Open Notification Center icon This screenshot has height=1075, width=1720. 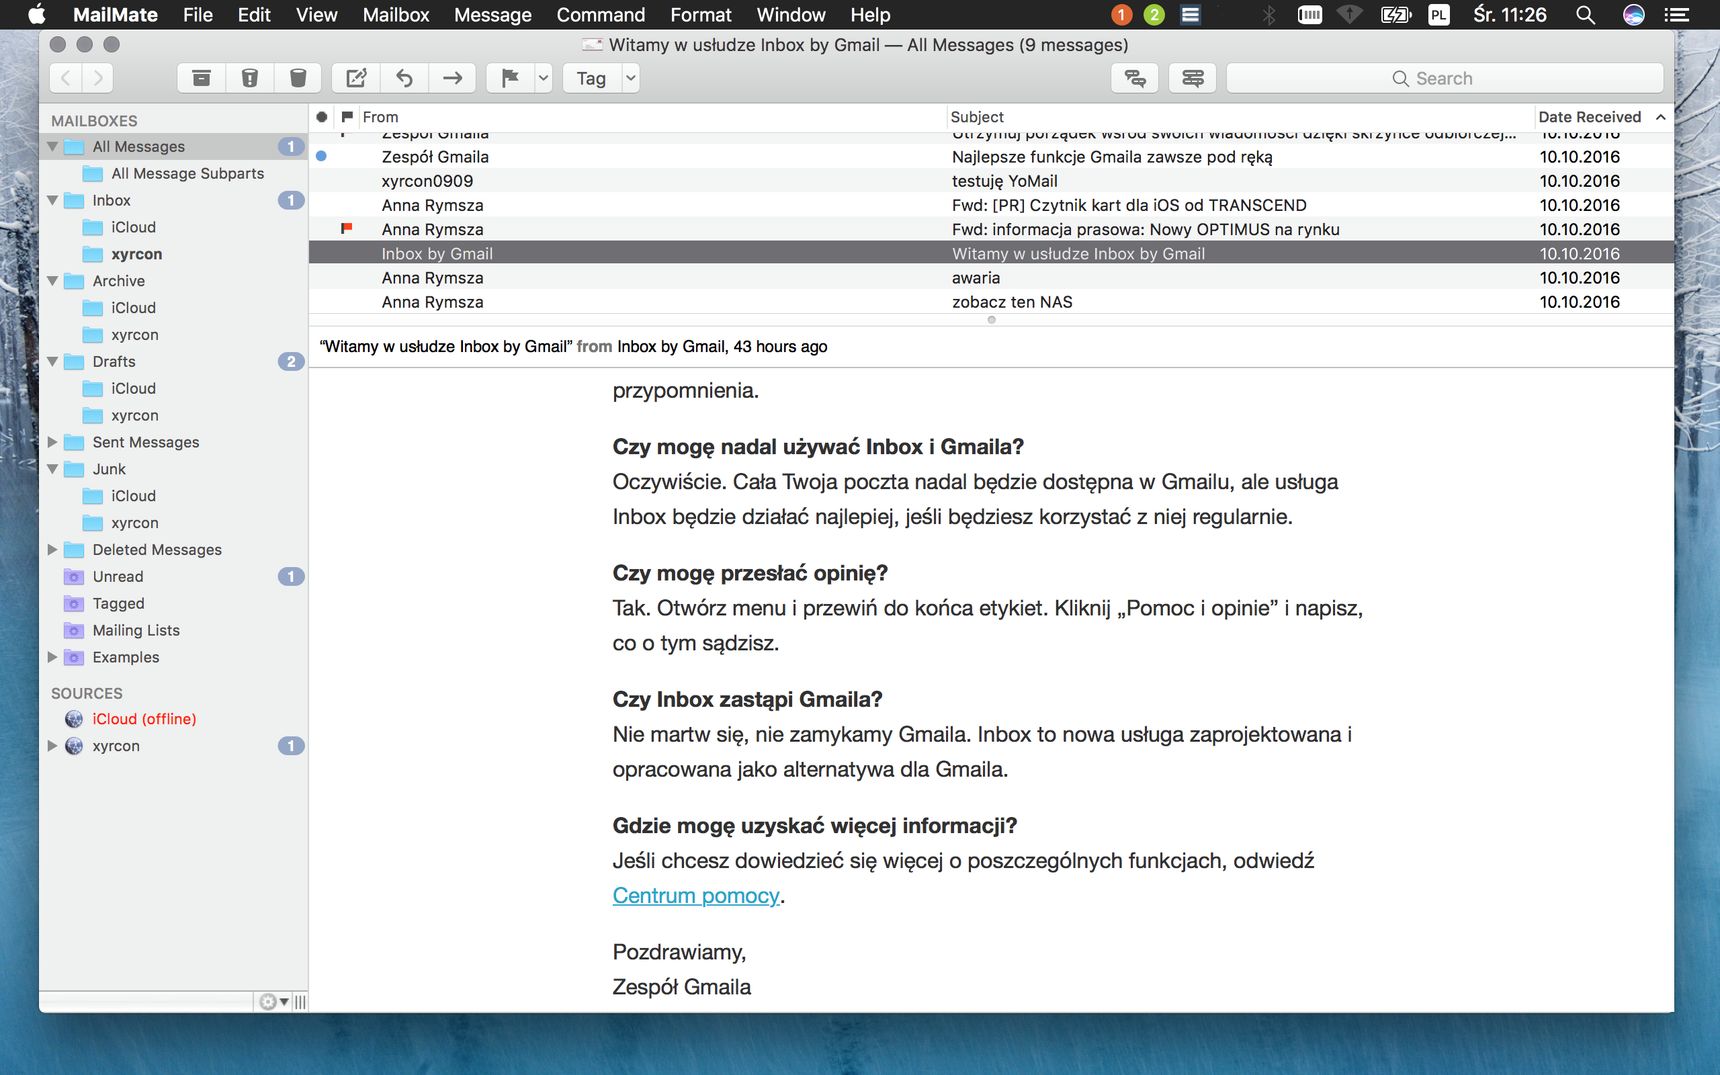click(x=1677, y=15)
